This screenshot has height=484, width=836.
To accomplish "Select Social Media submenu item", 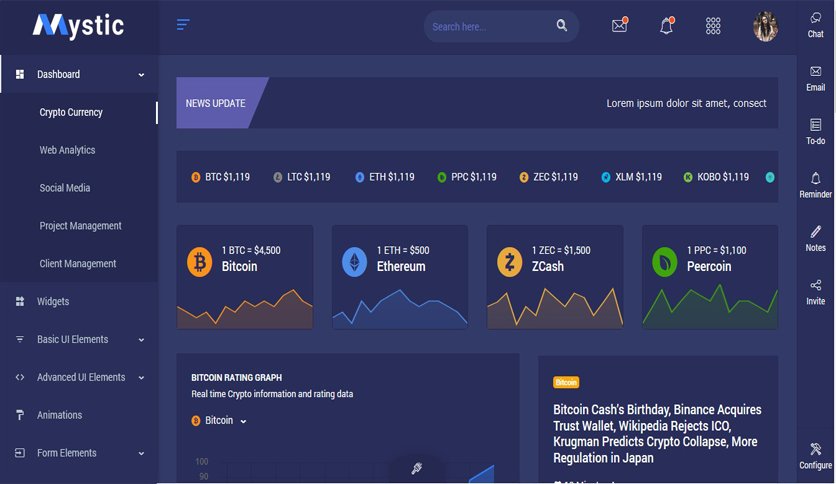I will coord(65,188).
